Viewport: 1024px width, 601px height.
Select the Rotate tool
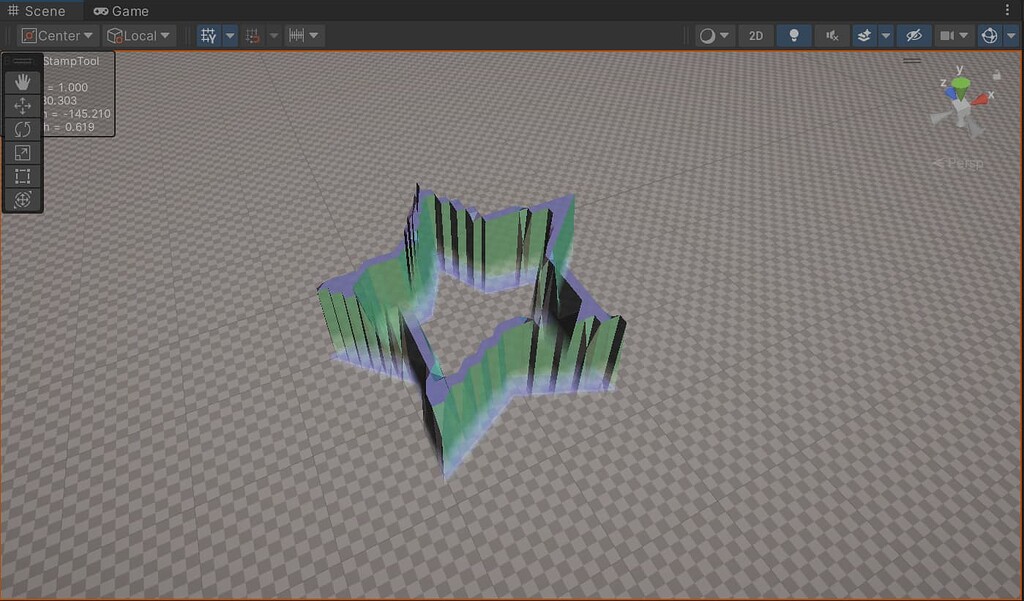tap(22, 129)
